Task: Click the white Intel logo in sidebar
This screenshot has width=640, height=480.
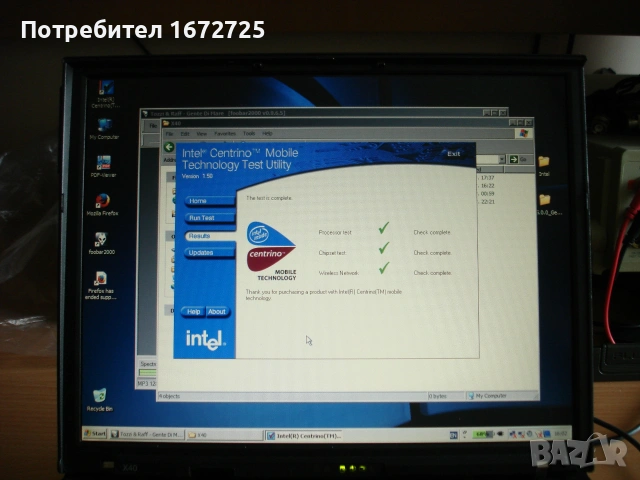Action: 205,340
